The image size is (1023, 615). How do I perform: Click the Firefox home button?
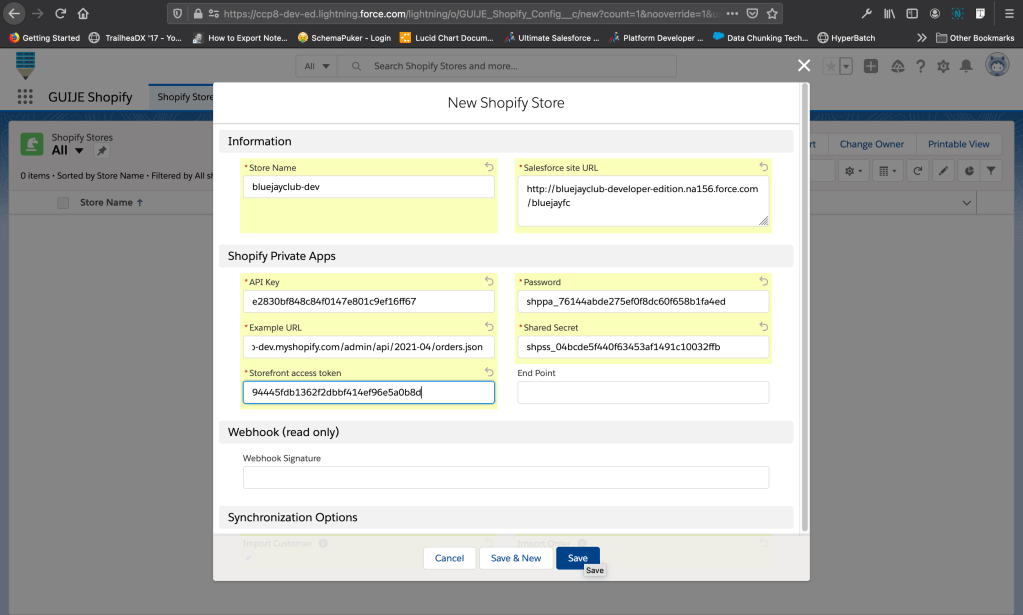pyautogui.click(x=83, y=14)
